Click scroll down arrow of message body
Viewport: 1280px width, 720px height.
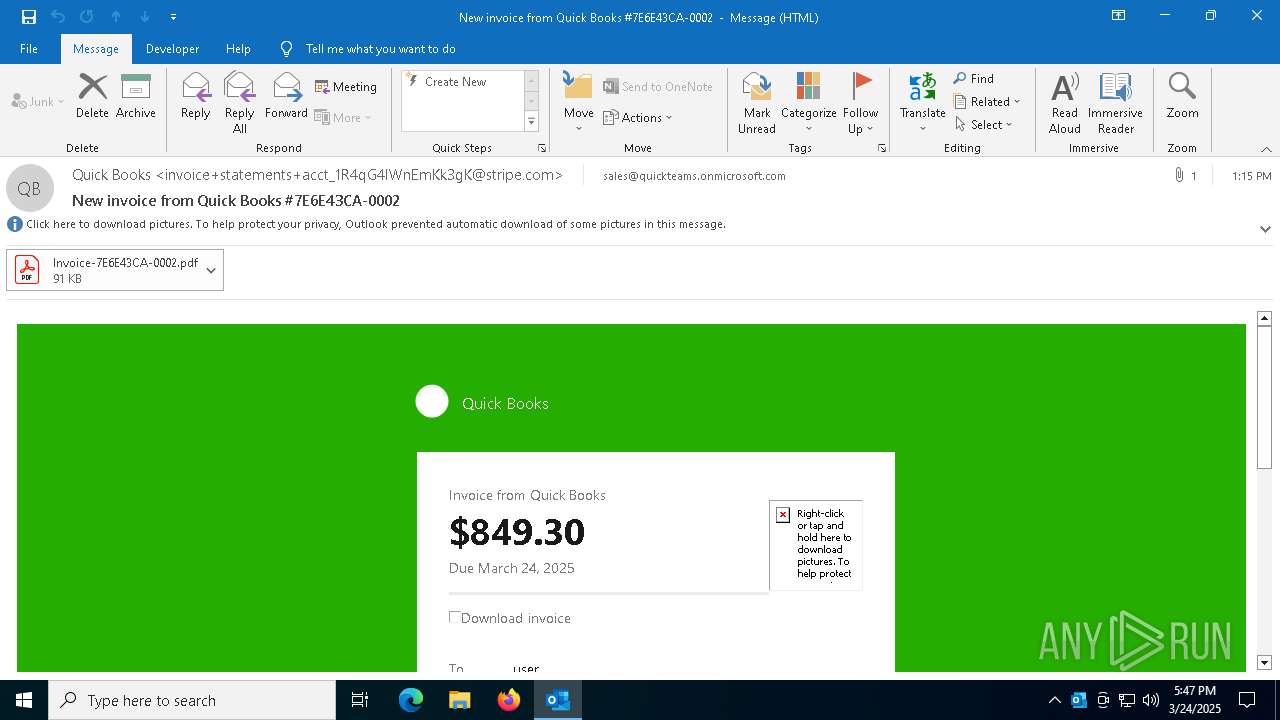click(1264, 662)
